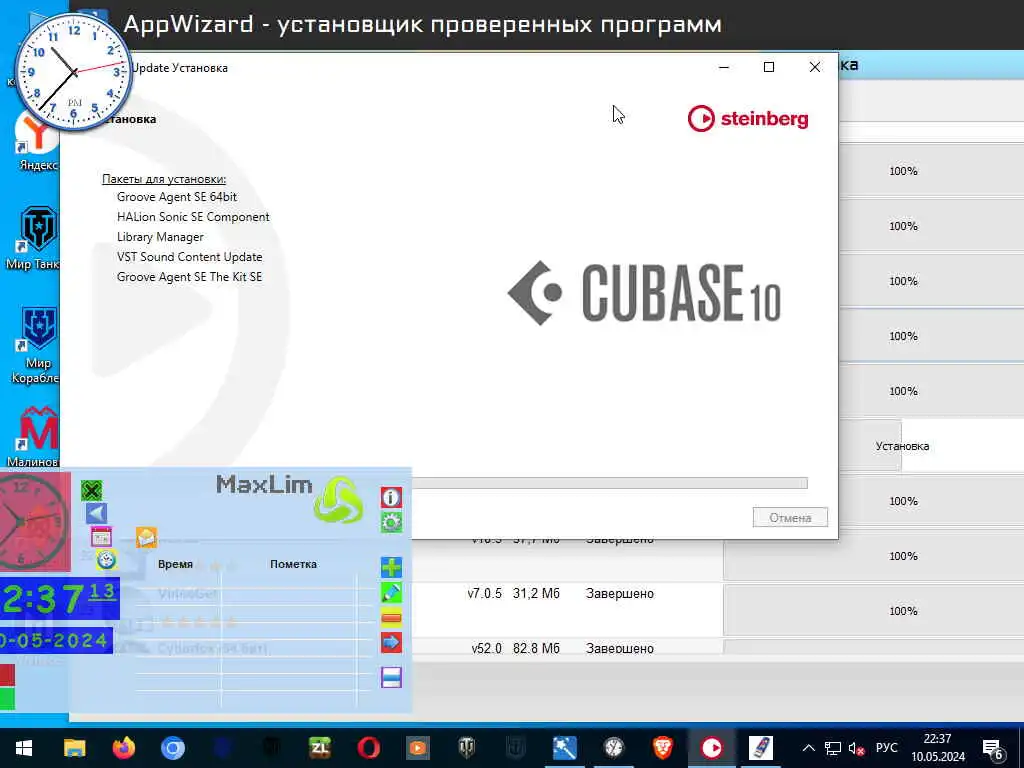Select Groove Agent SE The Kit SE text
Image resolution: width=1024 pixels, height=768 pixels.
pos(189,277)
